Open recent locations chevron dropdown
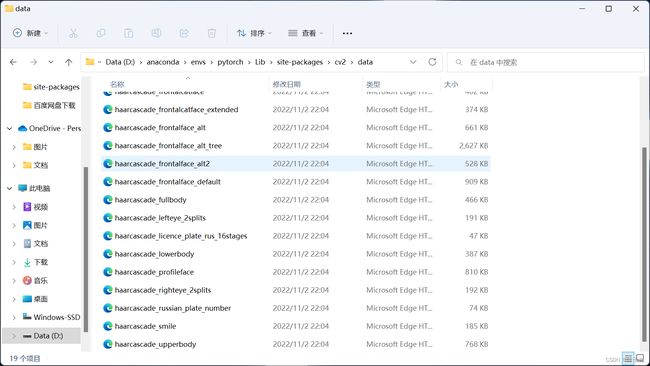 click(51, 62)
